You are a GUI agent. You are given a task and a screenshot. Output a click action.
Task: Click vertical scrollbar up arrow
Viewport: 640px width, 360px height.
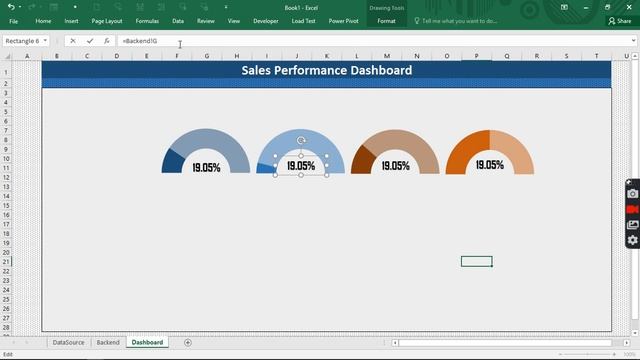point(635,56)
